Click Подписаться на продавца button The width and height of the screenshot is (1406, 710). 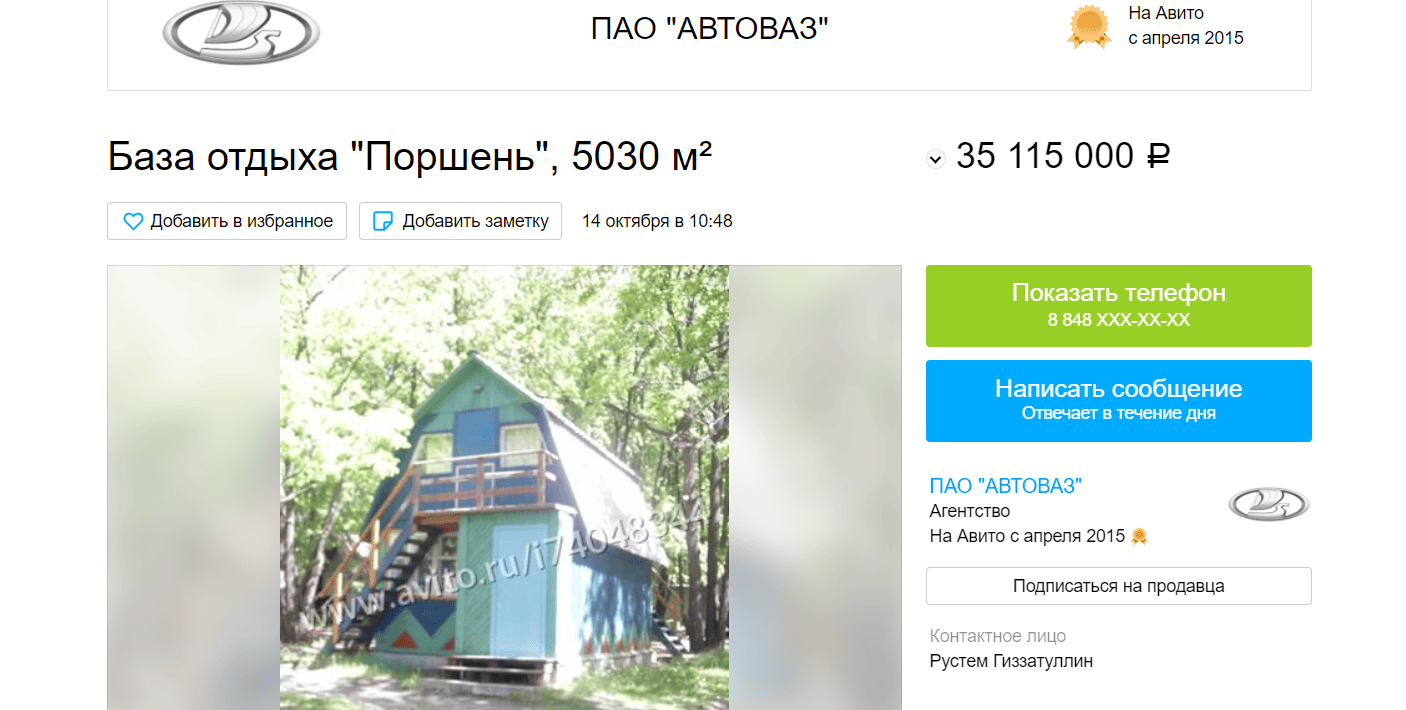coord(1118,586)
